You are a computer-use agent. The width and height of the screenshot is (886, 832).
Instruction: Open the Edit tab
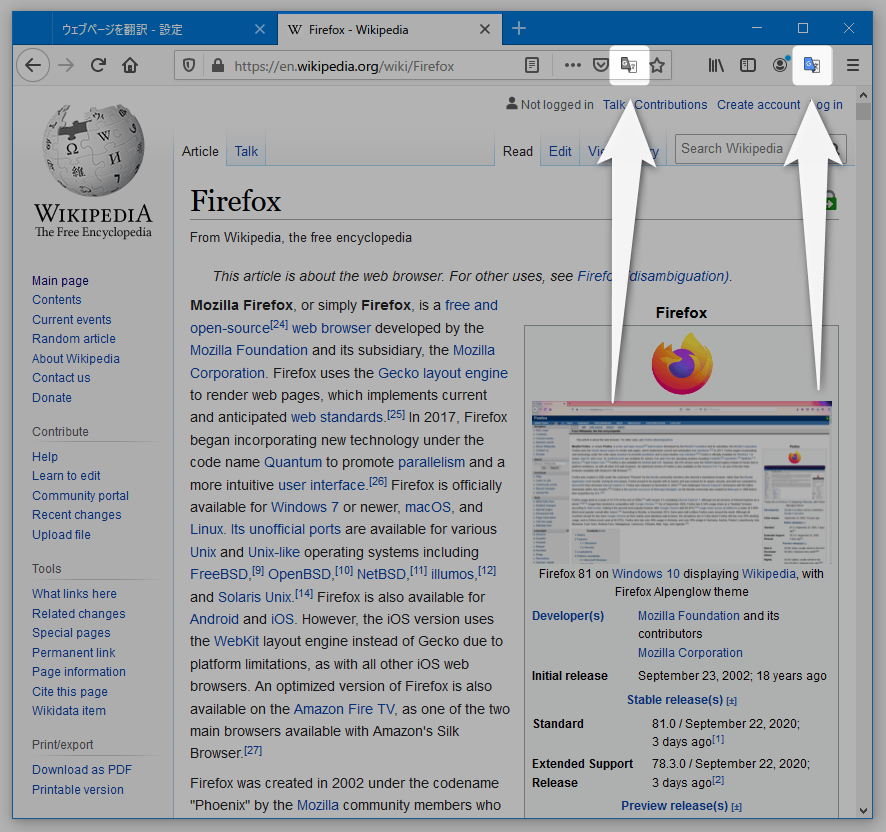point(560,151)
